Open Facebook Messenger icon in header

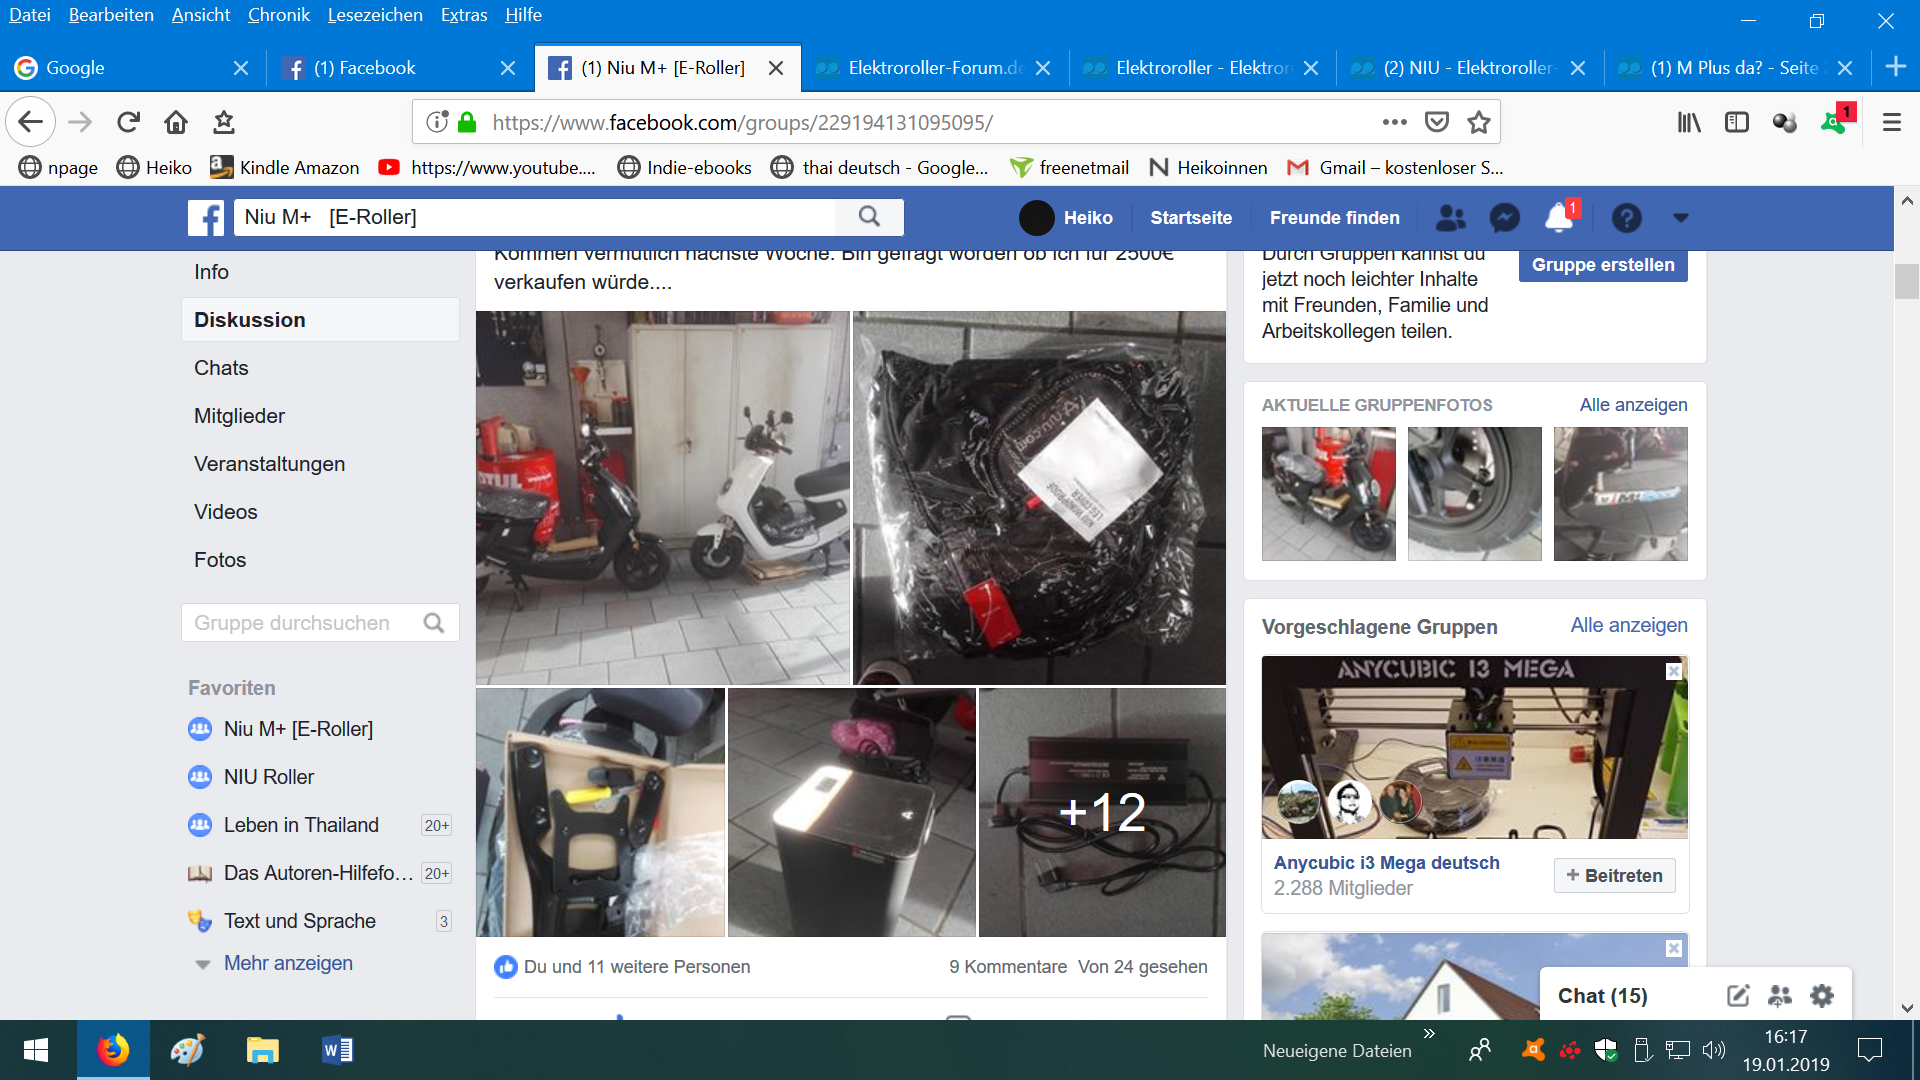[1504, 217]
